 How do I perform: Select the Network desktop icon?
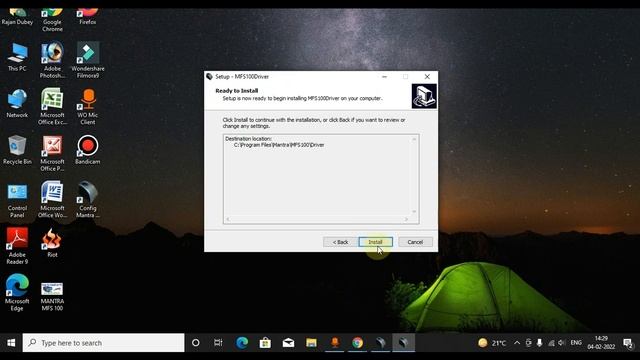click(x=17, y=104)
